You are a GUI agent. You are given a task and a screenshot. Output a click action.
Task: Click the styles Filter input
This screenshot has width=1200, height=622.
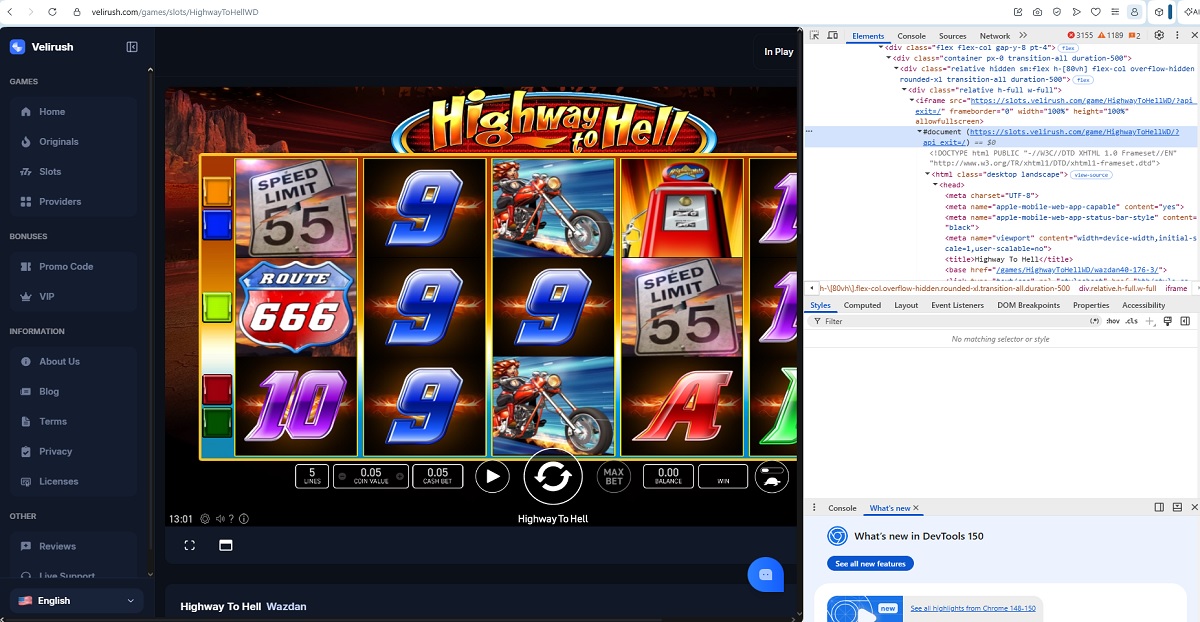coord(953,321)
